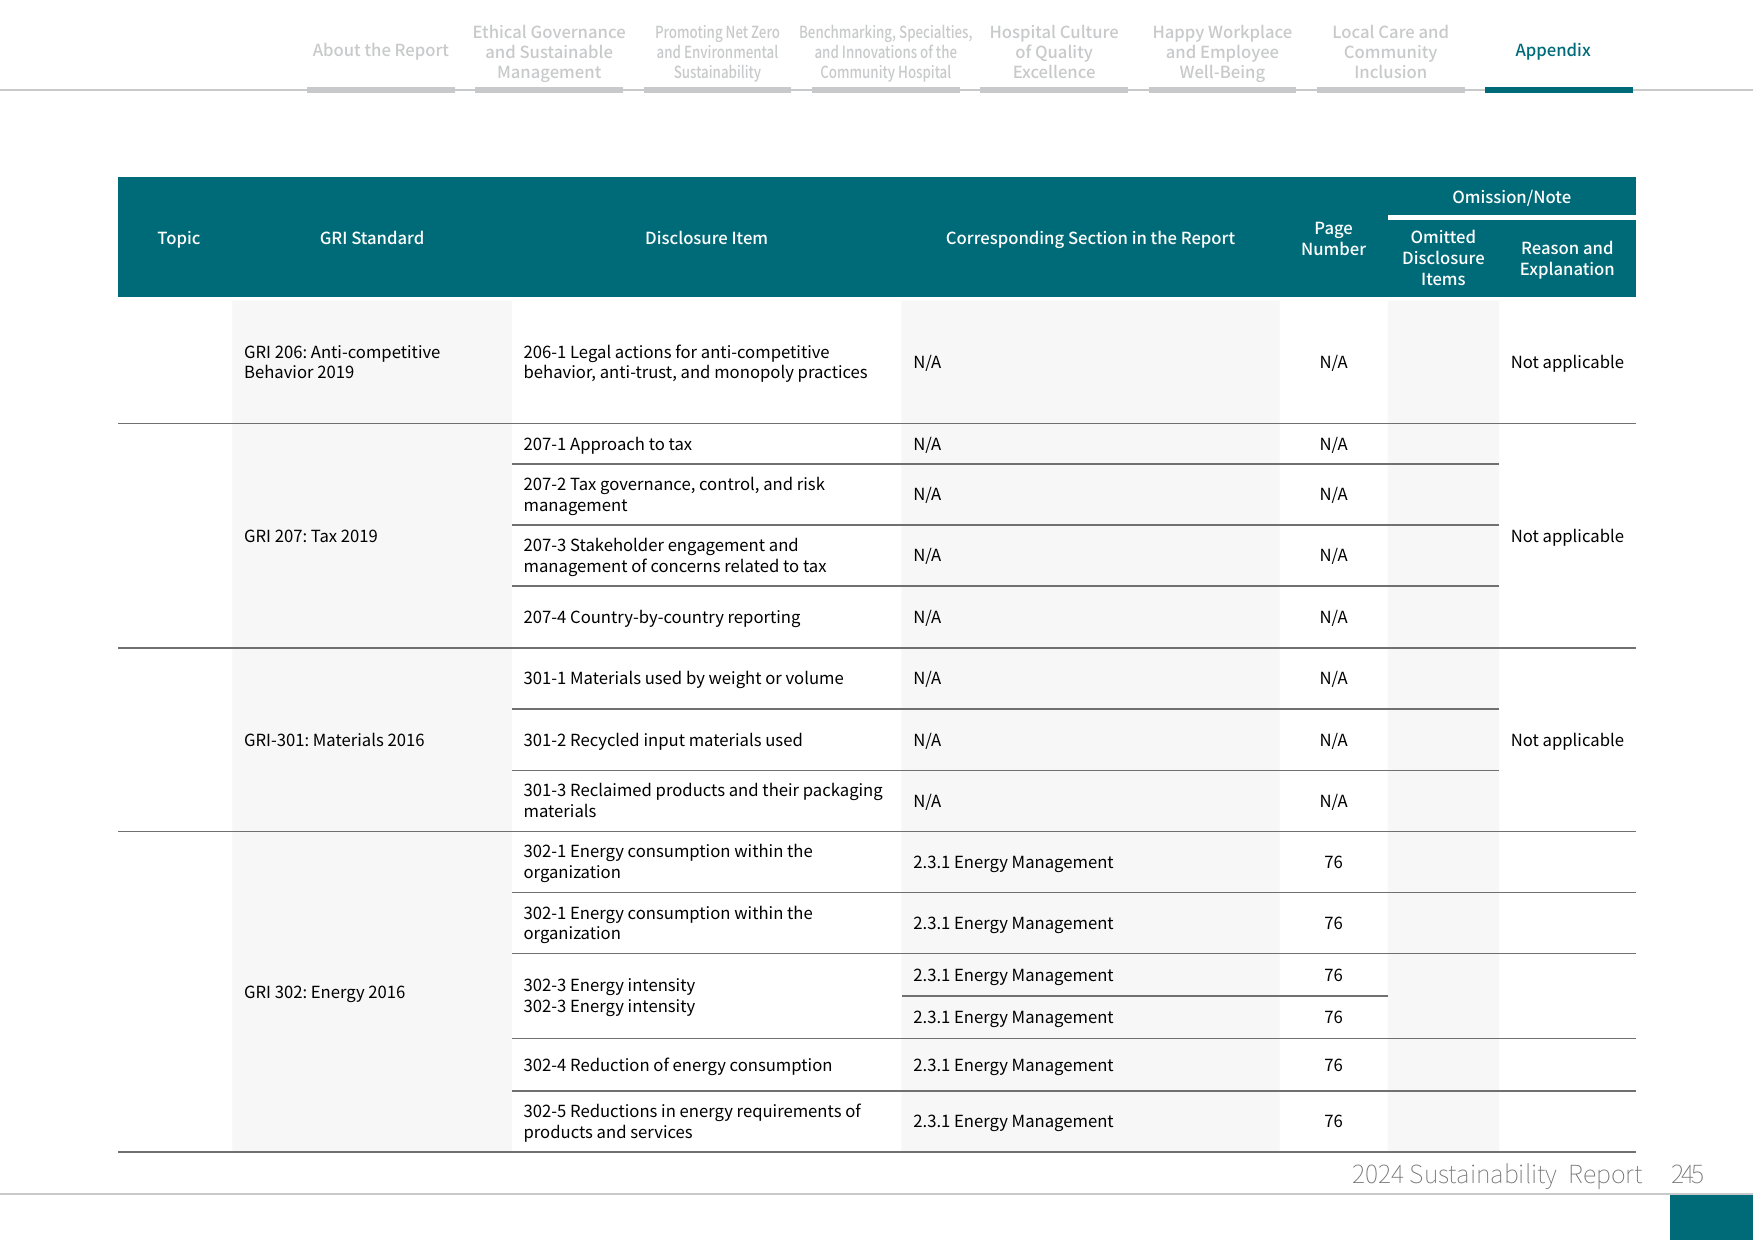Open the About the Report tab
The width and height of the screenshot is (1753, 1240).
point(380,50)
